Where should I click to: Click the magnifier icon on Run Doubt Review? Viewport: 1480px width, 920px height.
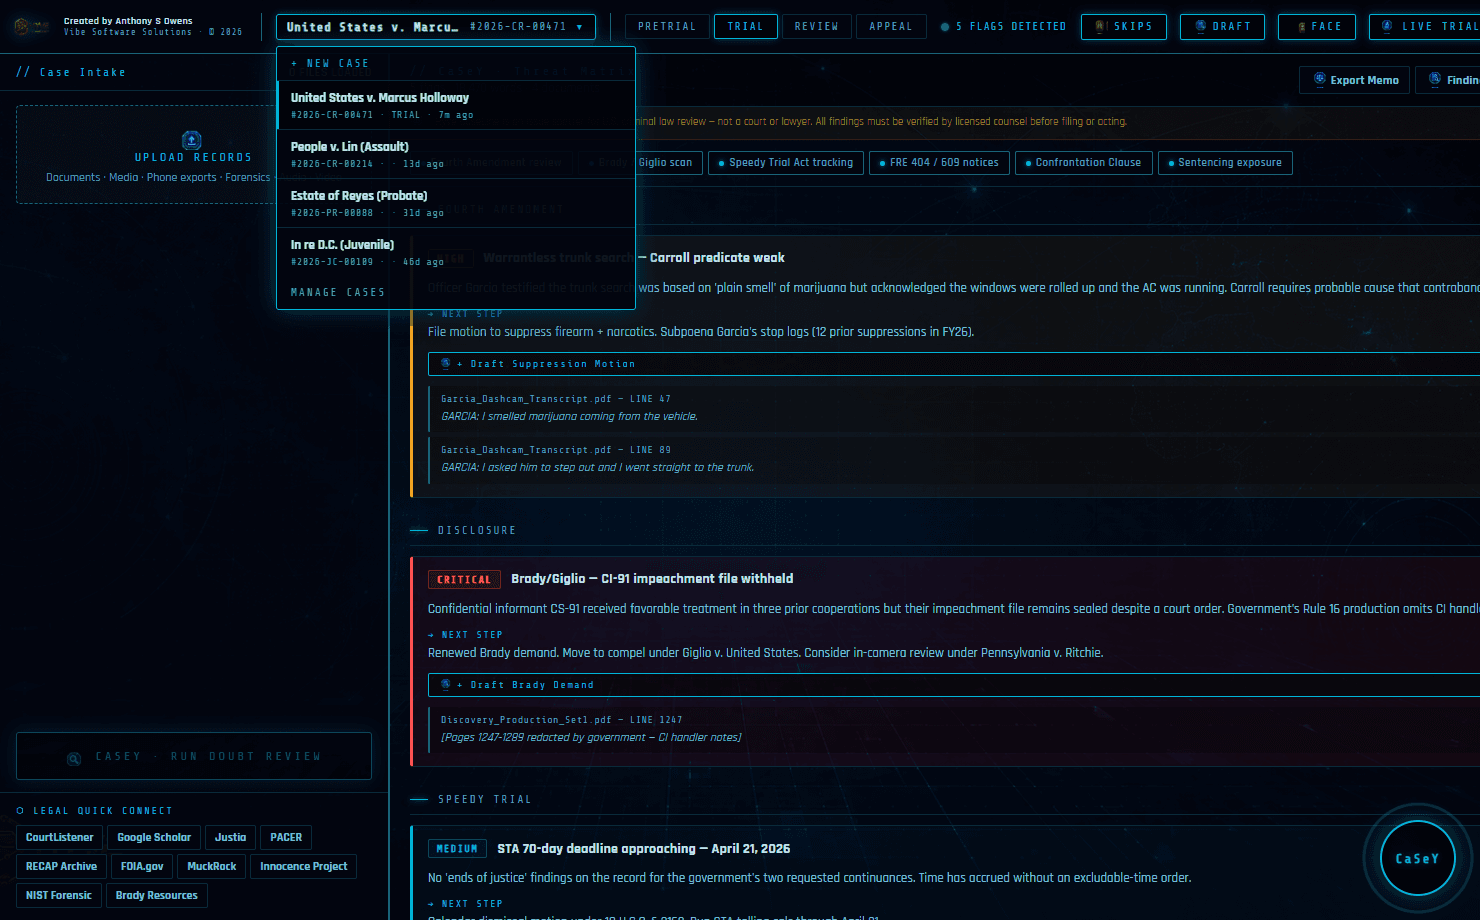click(x=74, y=758)
